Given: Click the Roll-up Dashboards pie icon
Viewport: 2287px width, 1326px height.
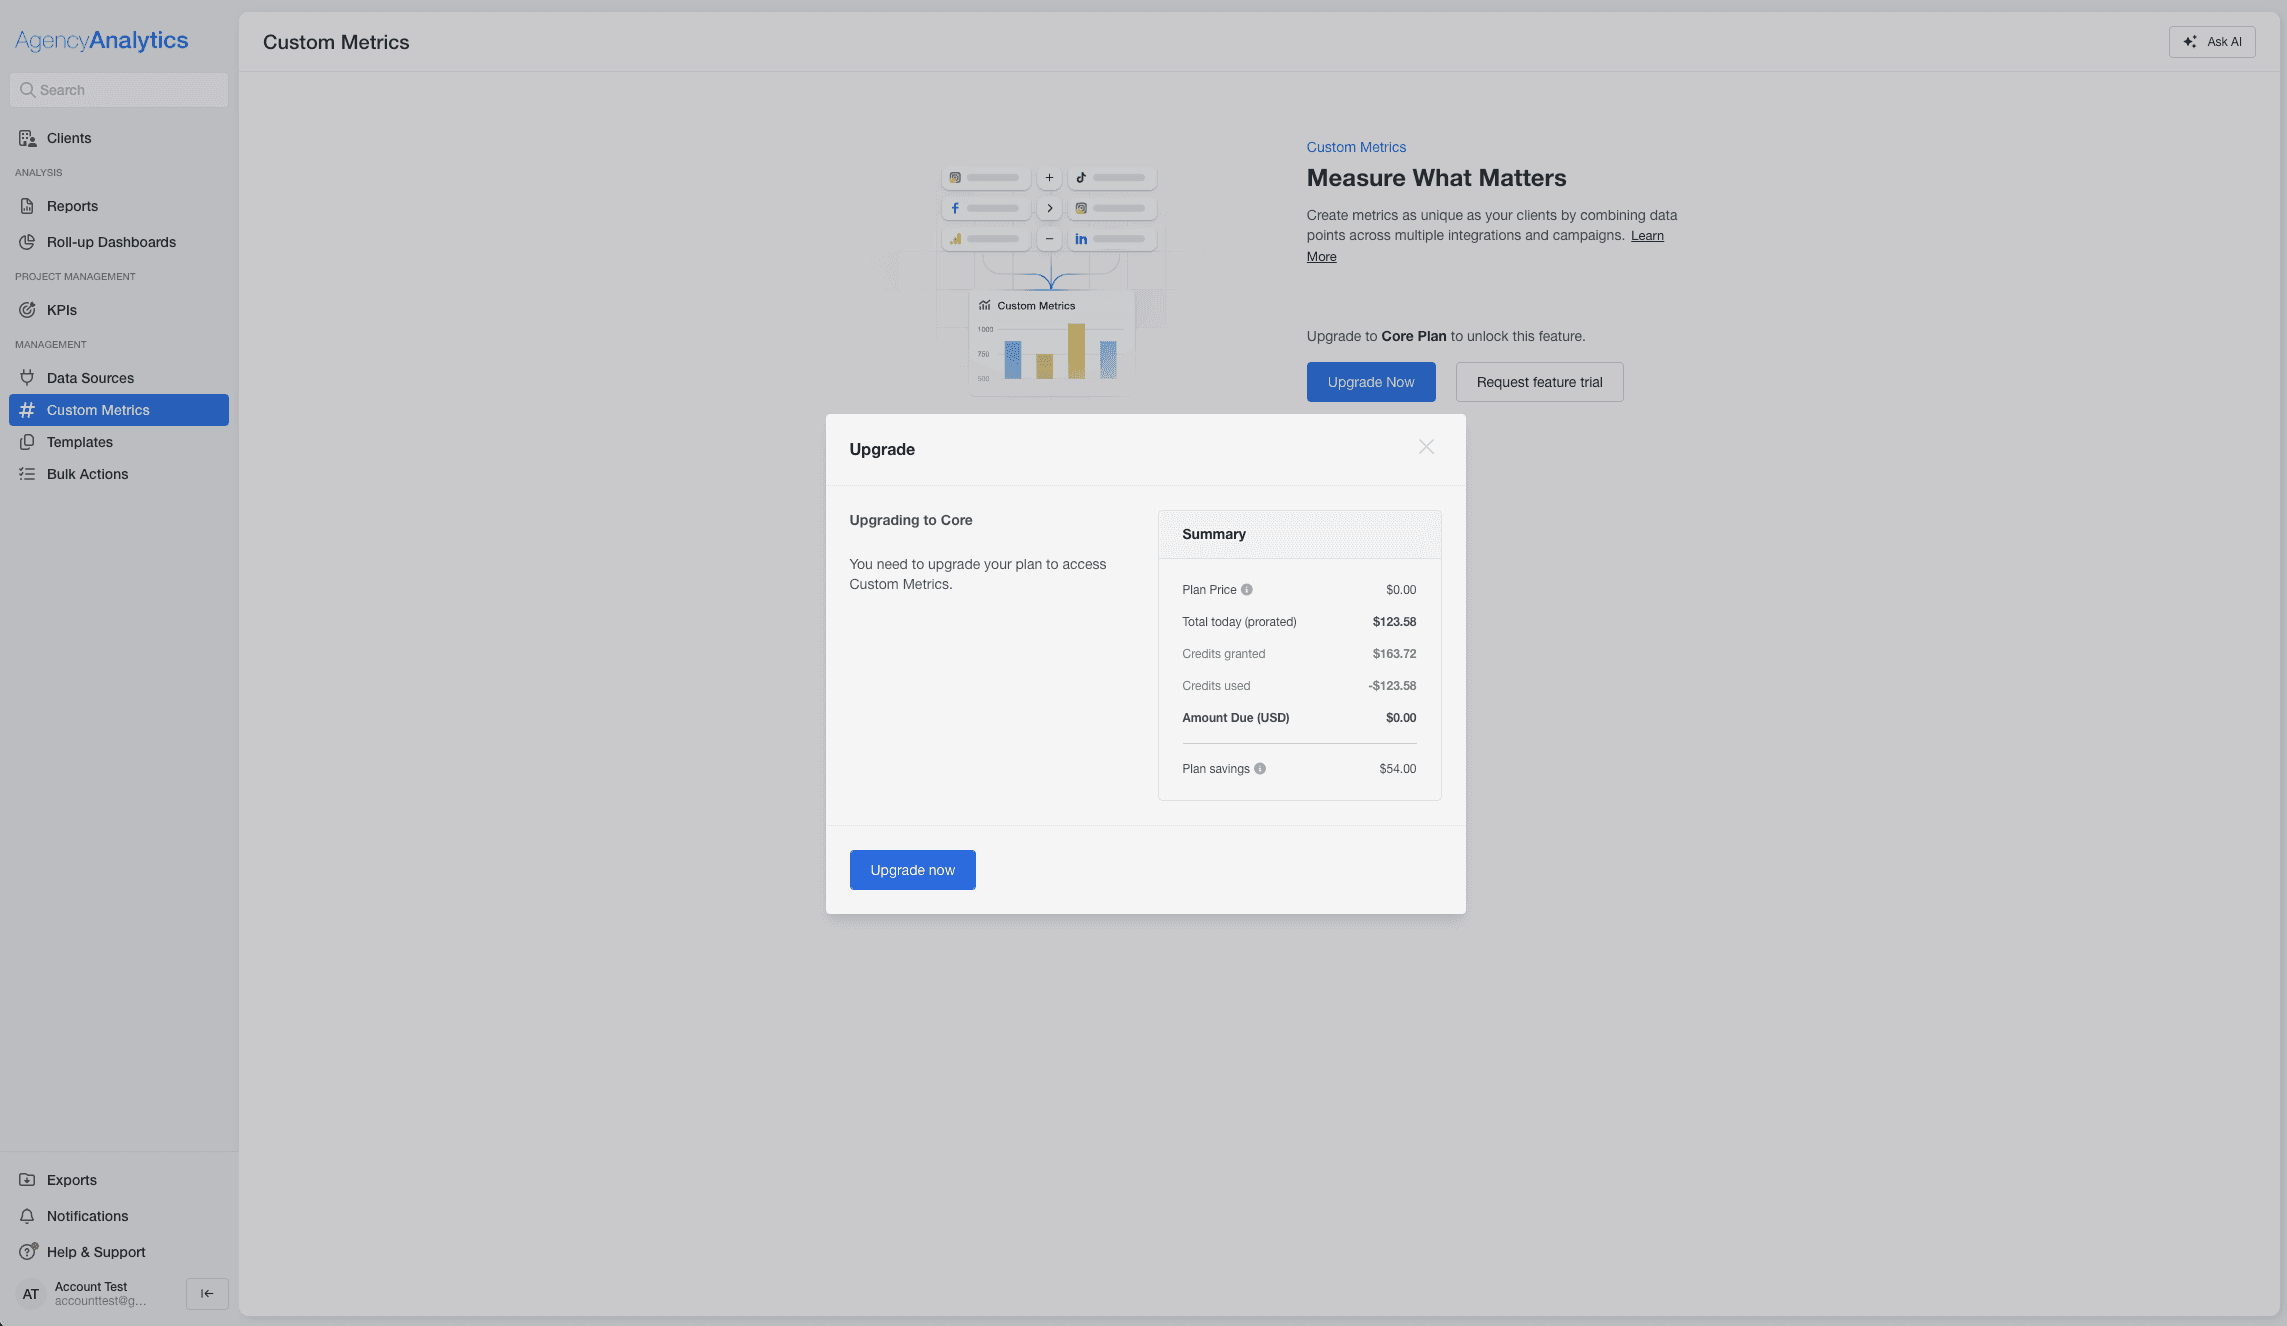Looking at the screenshot, I should pyautogui.click(x=27, y=242).
